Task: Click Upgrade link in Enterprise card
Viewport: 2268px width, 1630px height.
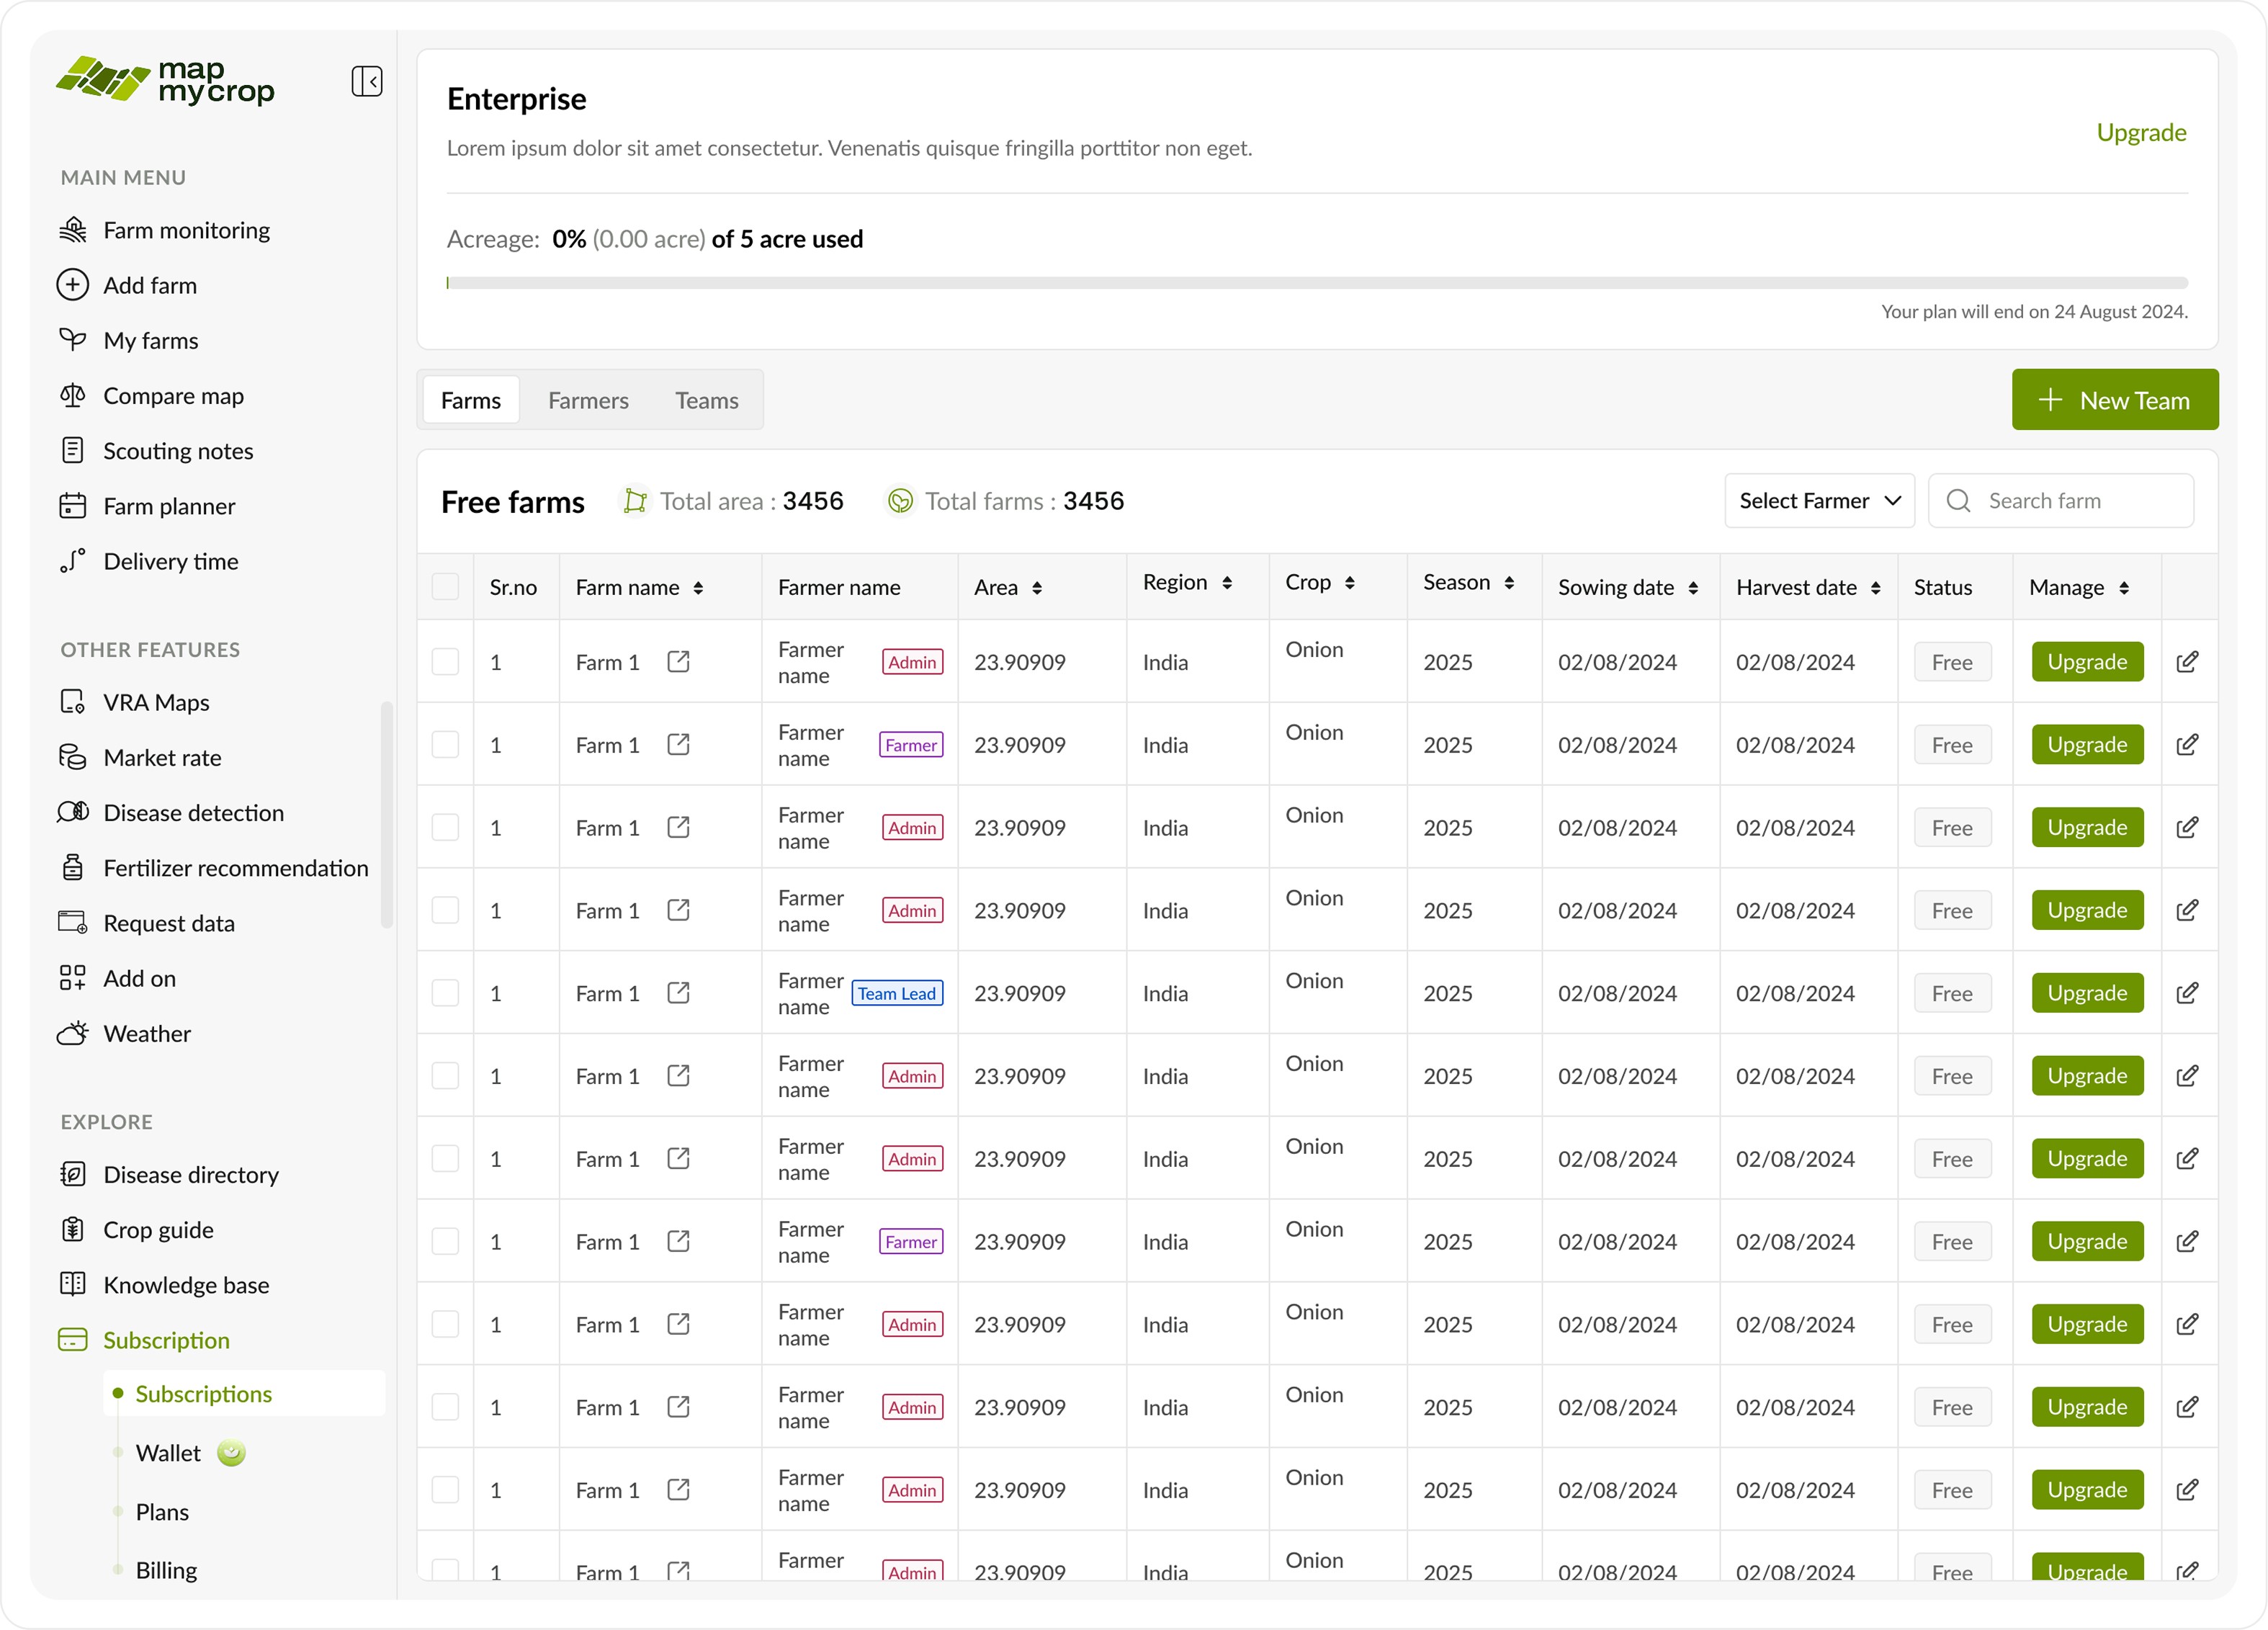Action: click(x=2140, y=132)
